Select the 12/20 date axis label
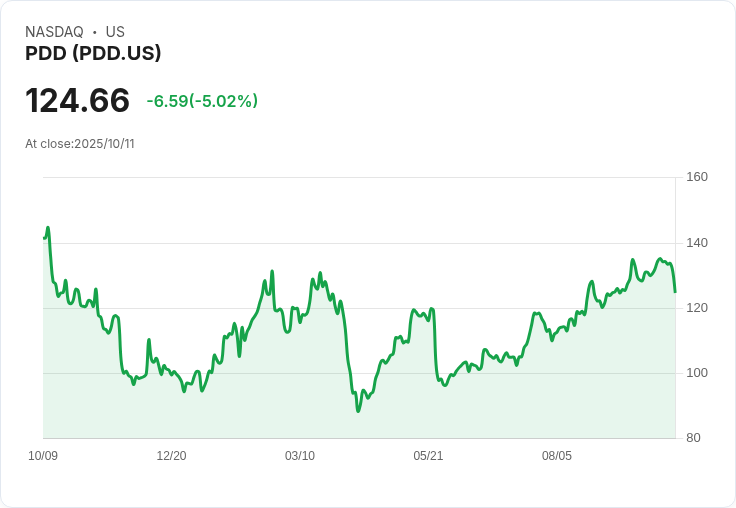The height and width of the screenshot is (508, 736). tap(171, 456)
